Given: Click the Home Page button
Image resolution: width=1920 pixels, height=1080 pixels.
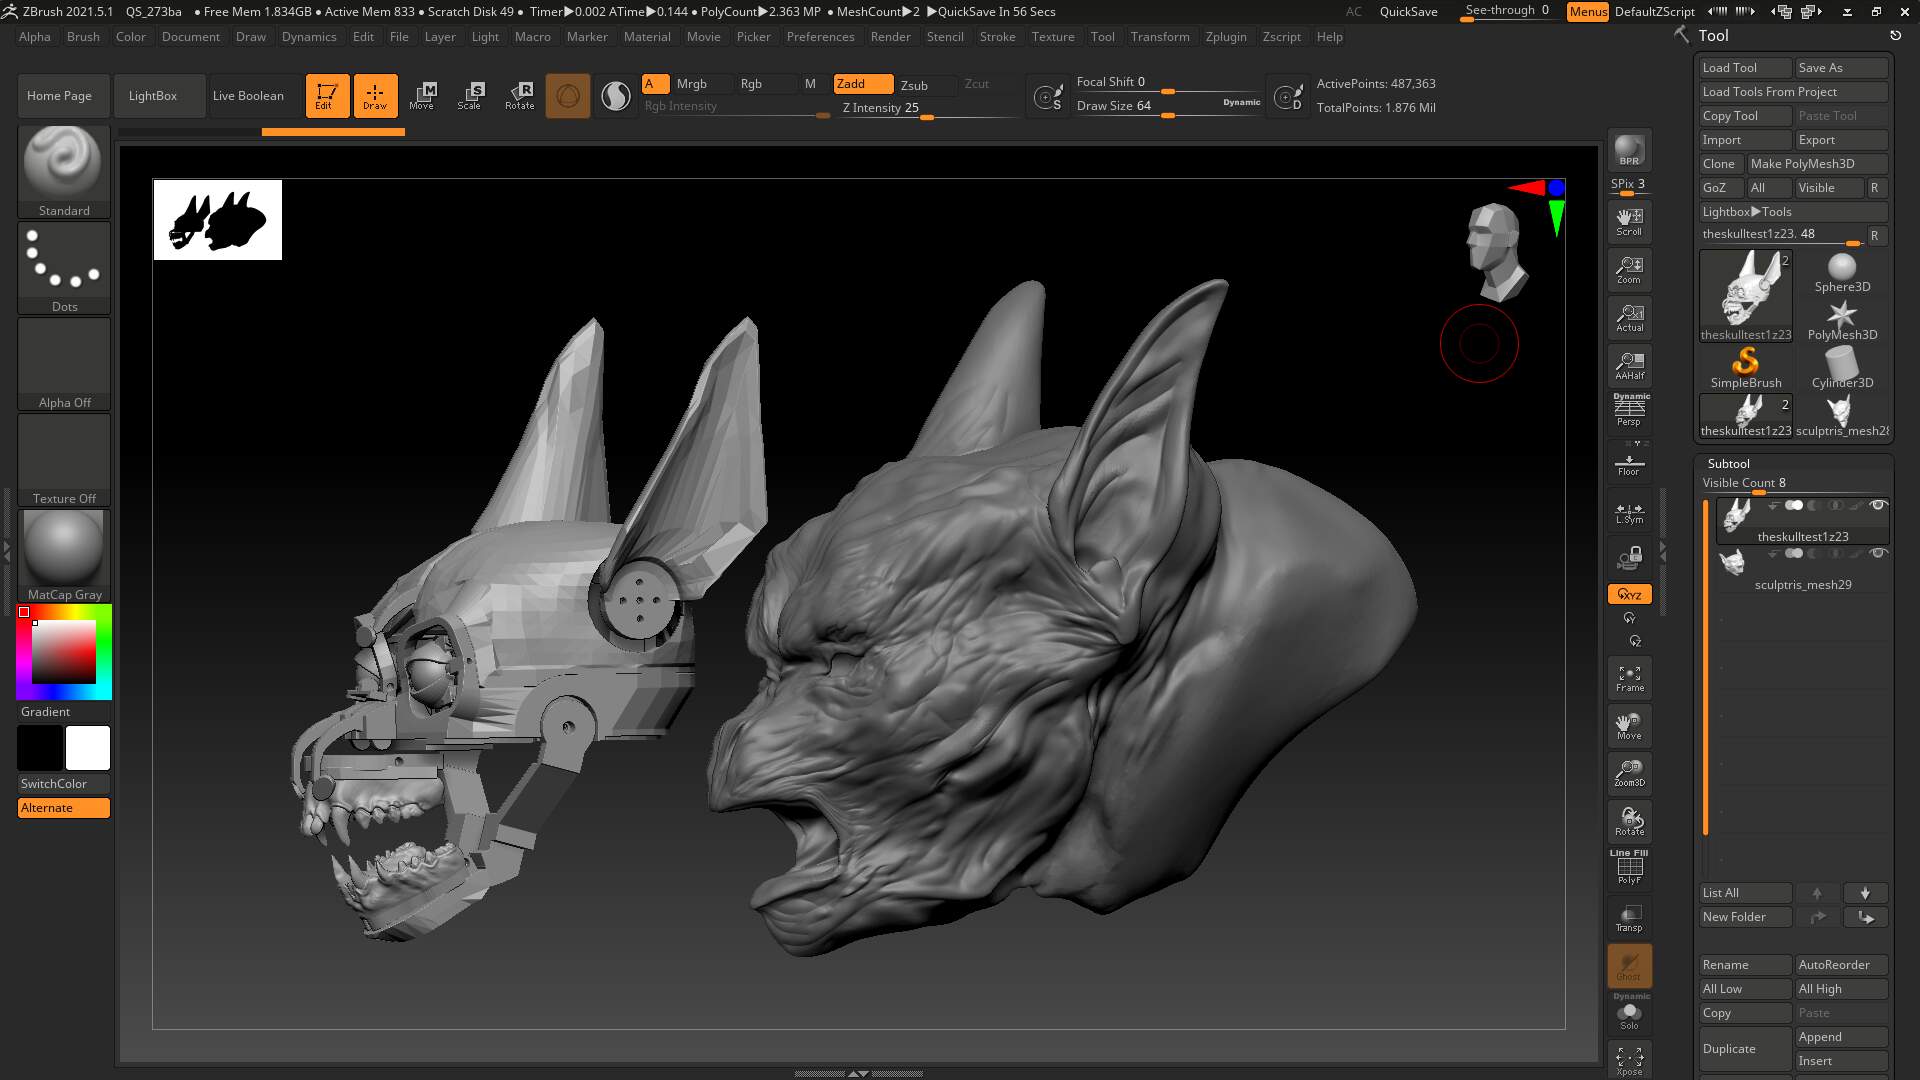Looking at the screenshot, I should (63, 96).
